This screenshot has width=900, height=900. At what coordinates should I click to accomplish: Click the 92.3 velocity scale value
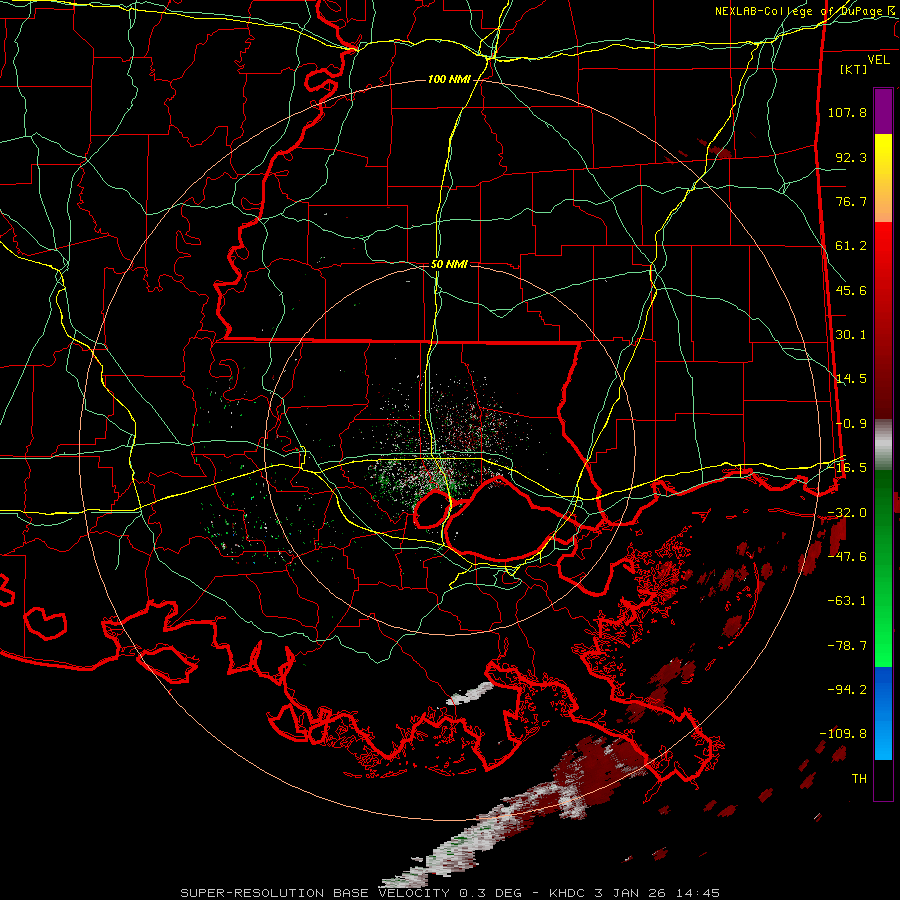click(851, 157)
